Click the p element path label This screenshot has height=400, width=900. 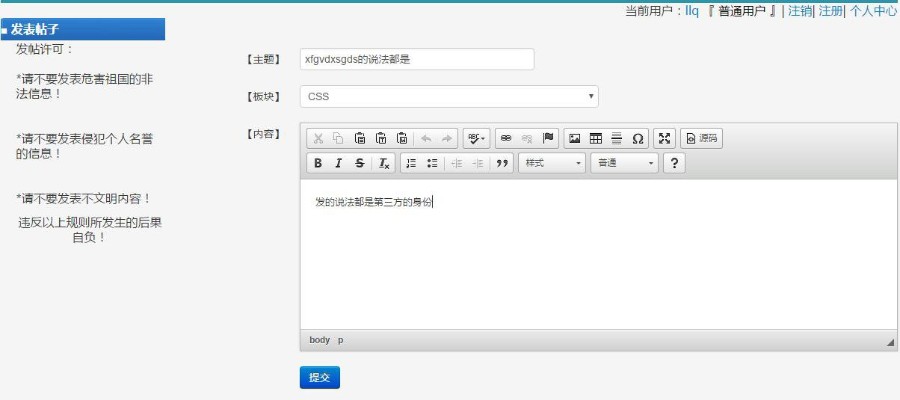pyautogui.click(x=340, y=340)
